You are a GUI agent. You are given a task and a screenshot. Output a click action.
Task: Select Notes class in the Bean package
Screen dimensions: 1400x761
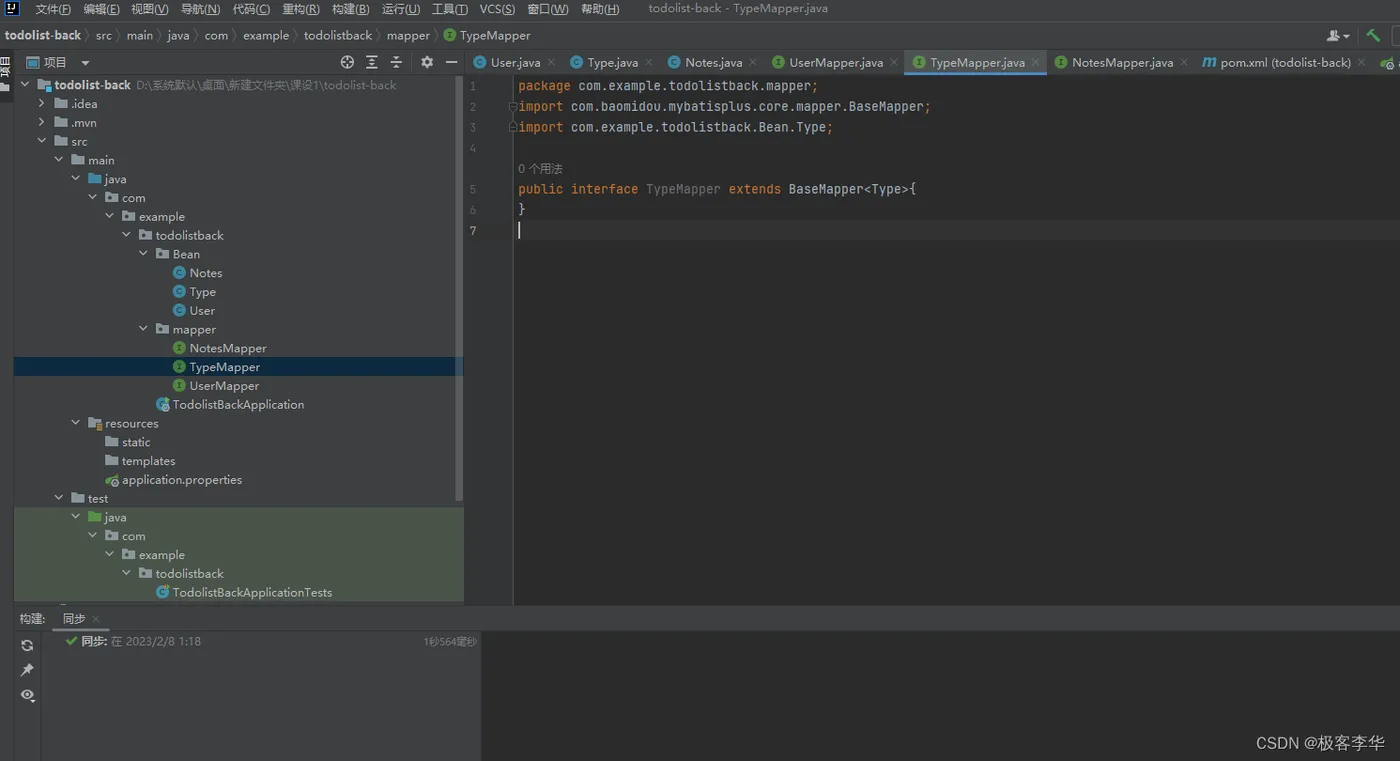198,273
